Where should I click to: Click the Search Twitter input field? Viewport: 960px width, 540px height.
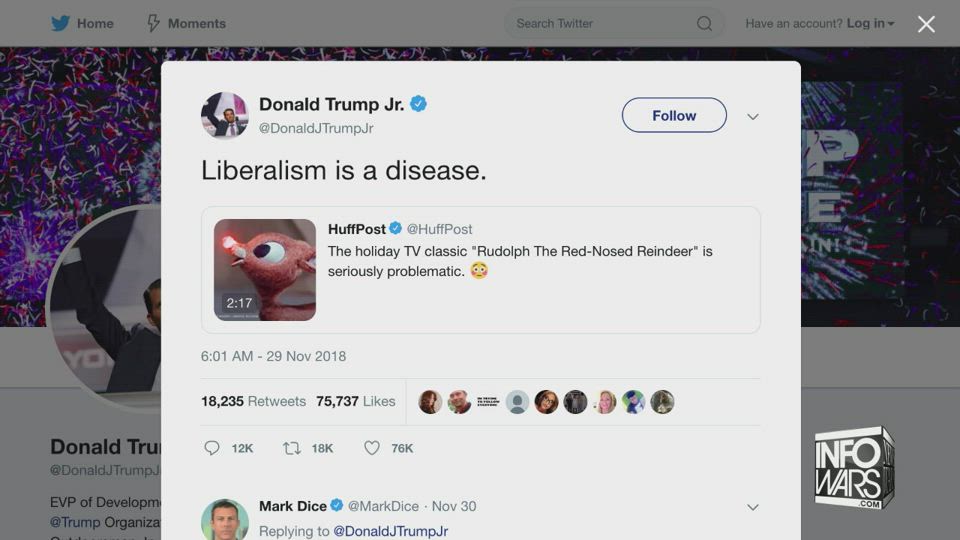(x=603, y=23)
